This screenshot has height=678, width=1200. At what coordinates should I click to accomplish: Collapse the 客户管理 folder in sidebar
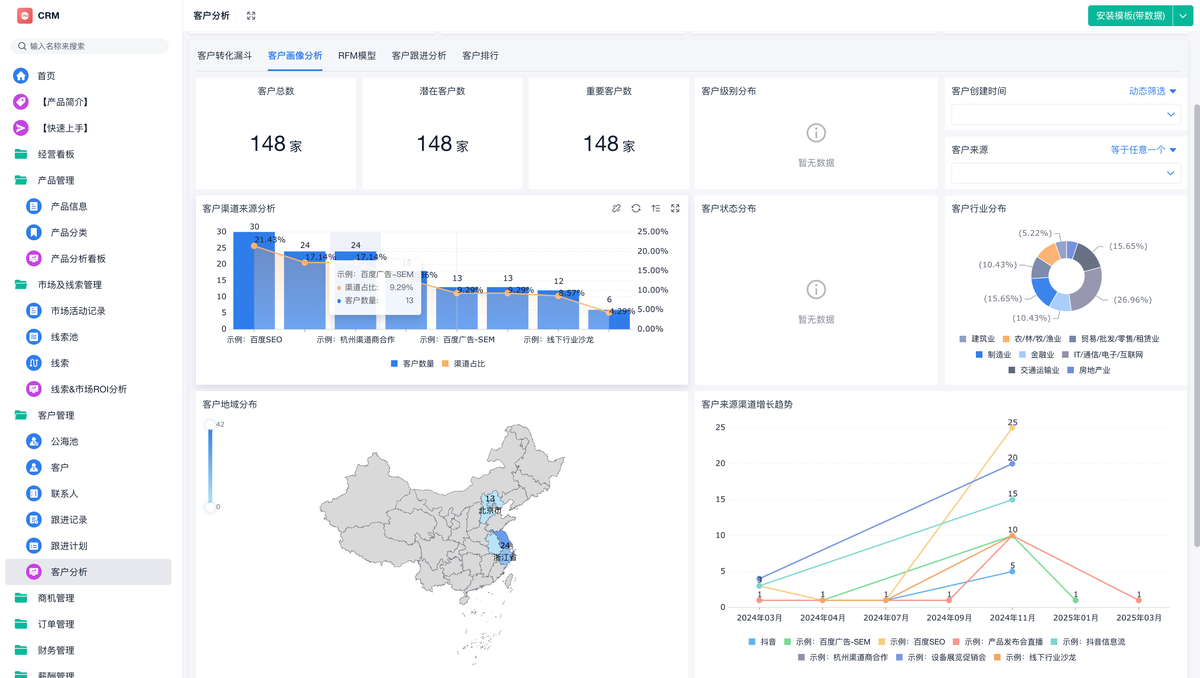click(56, 415)
